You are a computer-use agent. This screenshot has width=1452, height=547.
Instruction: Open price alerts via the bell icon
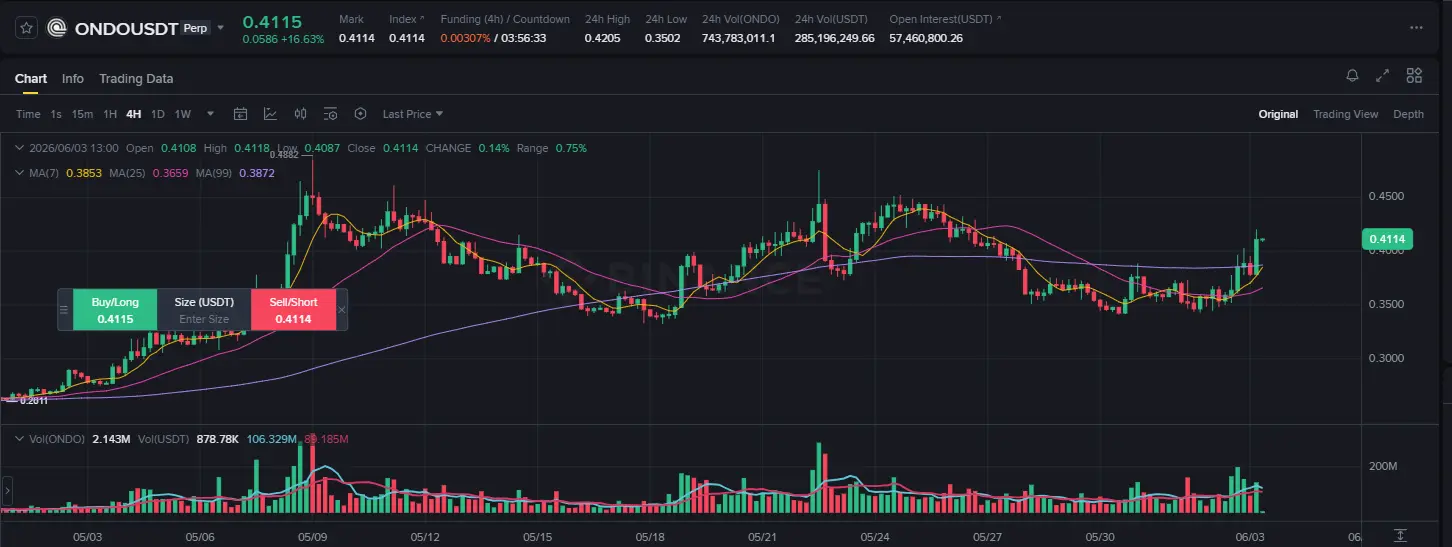(1352, 75)
